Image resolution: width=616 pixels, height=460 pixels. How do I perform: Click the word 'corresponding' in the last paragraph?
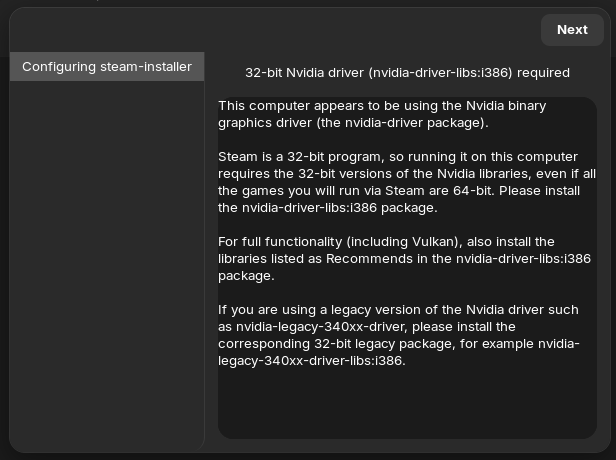coord(263,344)
